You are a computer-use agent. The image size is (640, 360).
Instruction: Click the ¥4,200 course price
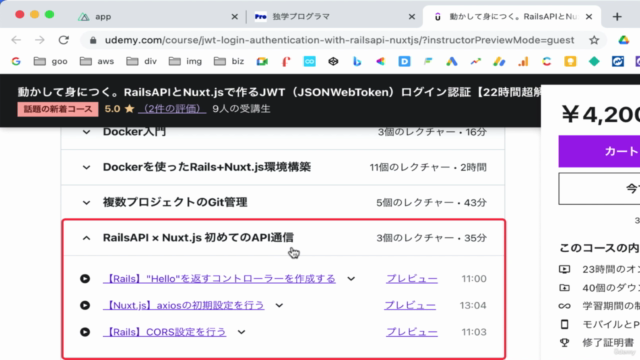pos(600,114)
